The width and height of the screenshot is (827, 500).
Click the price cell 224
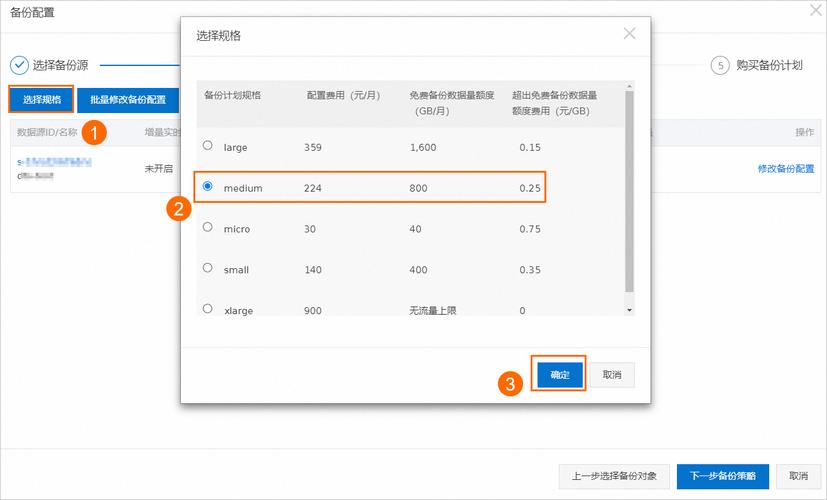tap(313, 188)
